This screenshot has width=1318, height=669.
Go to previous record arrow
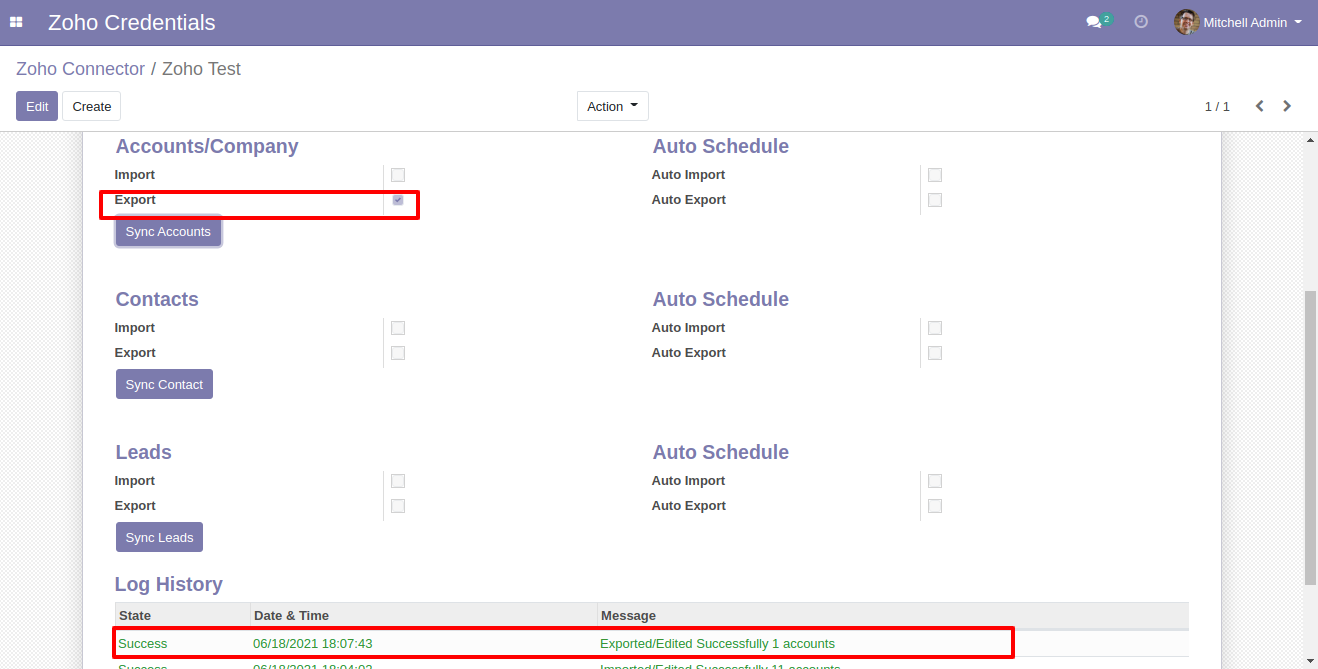pos(1260,106)
